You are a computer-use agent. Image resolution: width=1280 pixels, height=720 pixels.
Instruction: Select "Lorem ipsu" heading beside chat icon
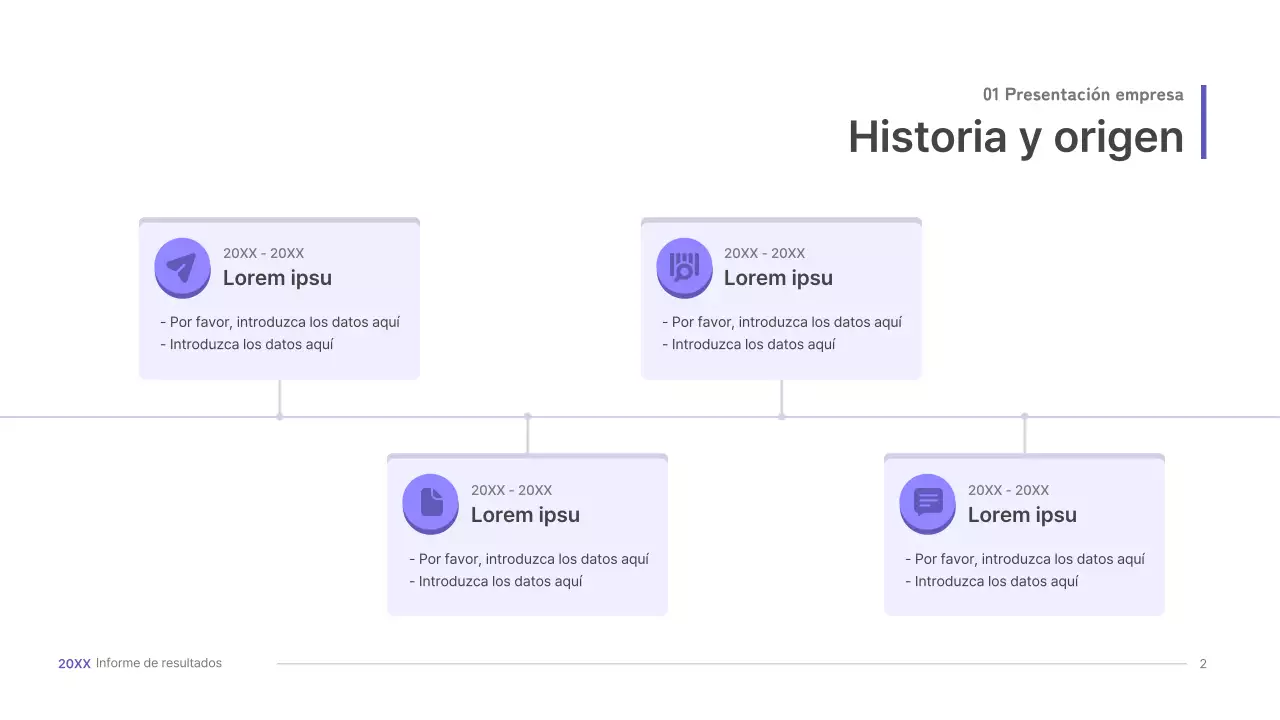pyautogui.click(x=1022, y=515)
